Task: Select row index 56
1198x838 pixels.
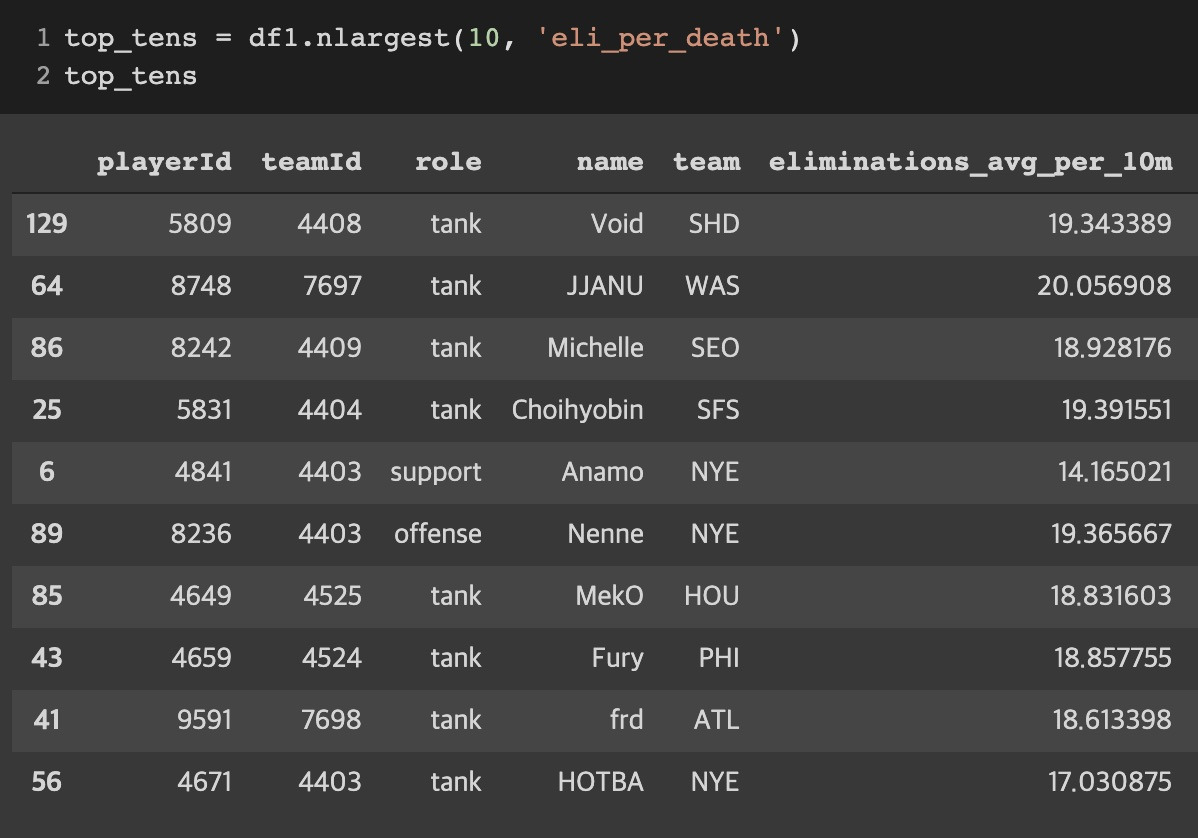Action: (47, 781)
